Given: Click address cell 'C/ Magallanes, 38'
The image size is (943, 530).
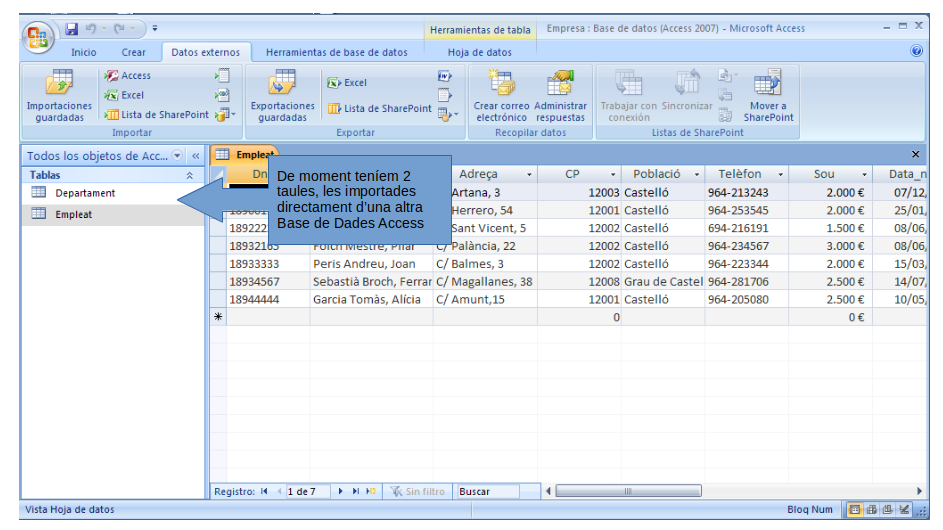Looking at the screenshot, I should click(485, 282).
